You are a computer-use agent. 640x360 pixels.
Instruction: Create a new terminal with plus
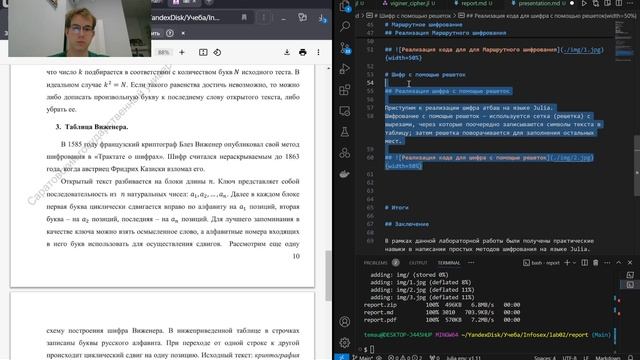click(567, 262)
